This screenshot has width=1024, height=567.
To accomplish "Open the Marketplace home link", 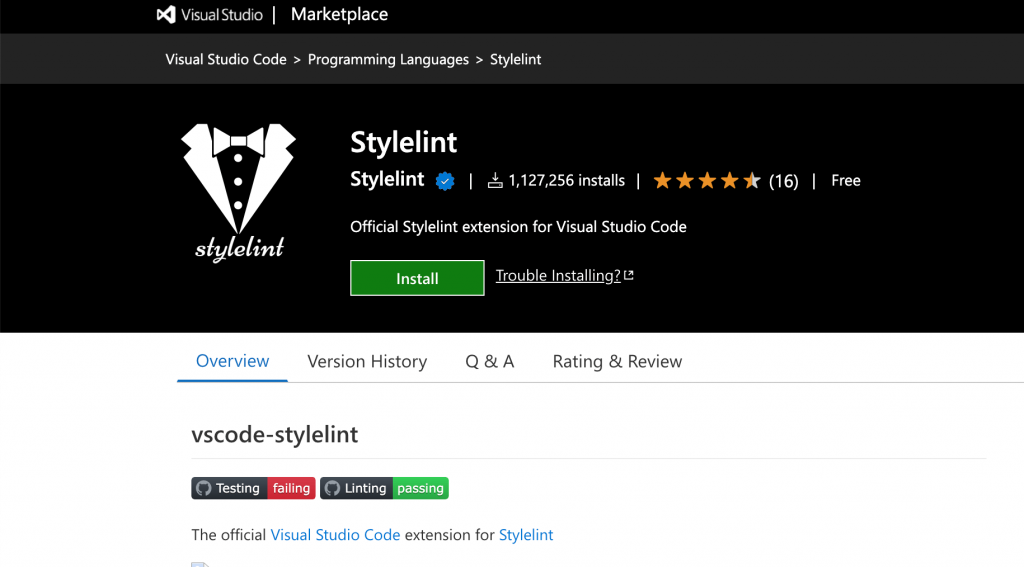I will (x=339, y=15).
